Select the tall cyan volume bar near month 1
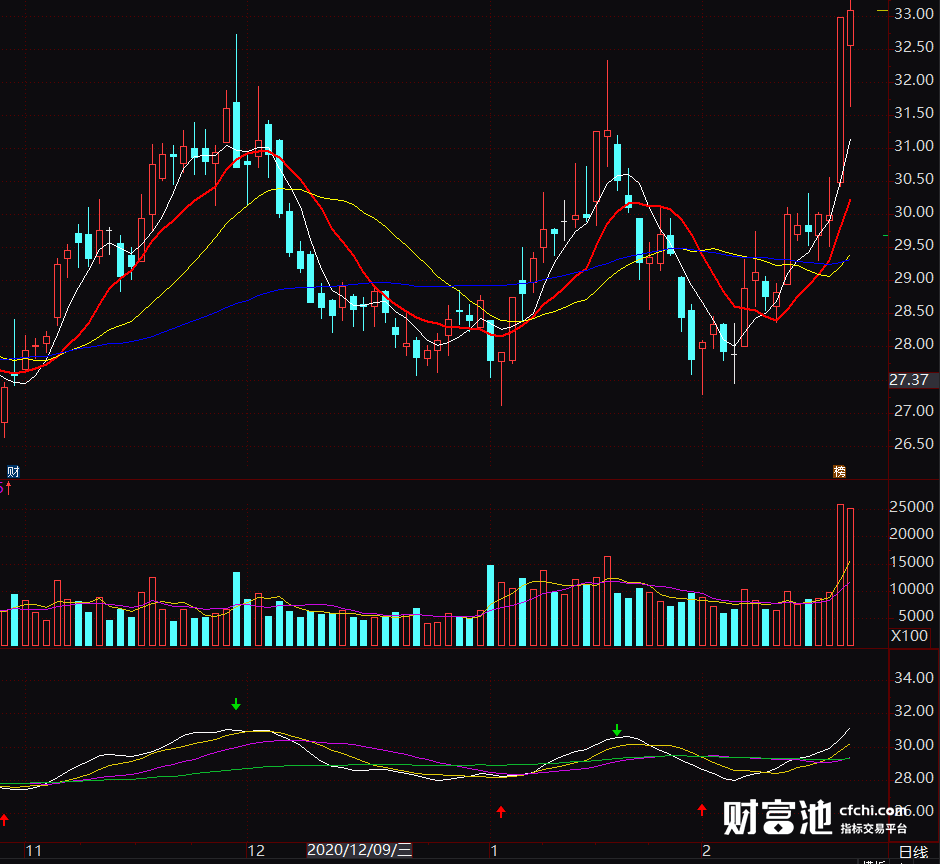The image size is (940, 864). coord(490,605)
